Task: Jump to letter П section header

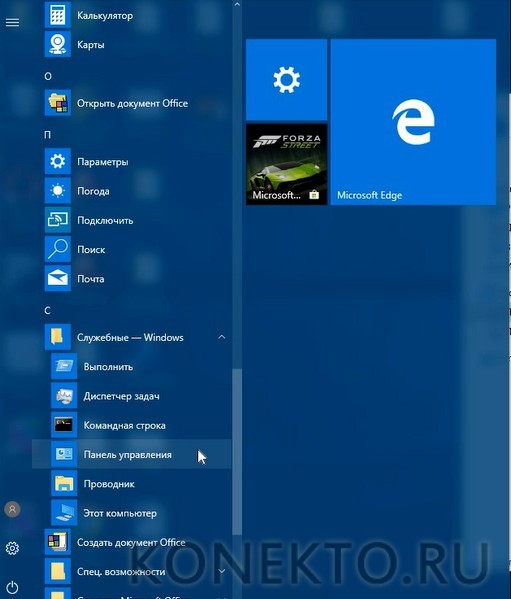Action: coord(48,135)
